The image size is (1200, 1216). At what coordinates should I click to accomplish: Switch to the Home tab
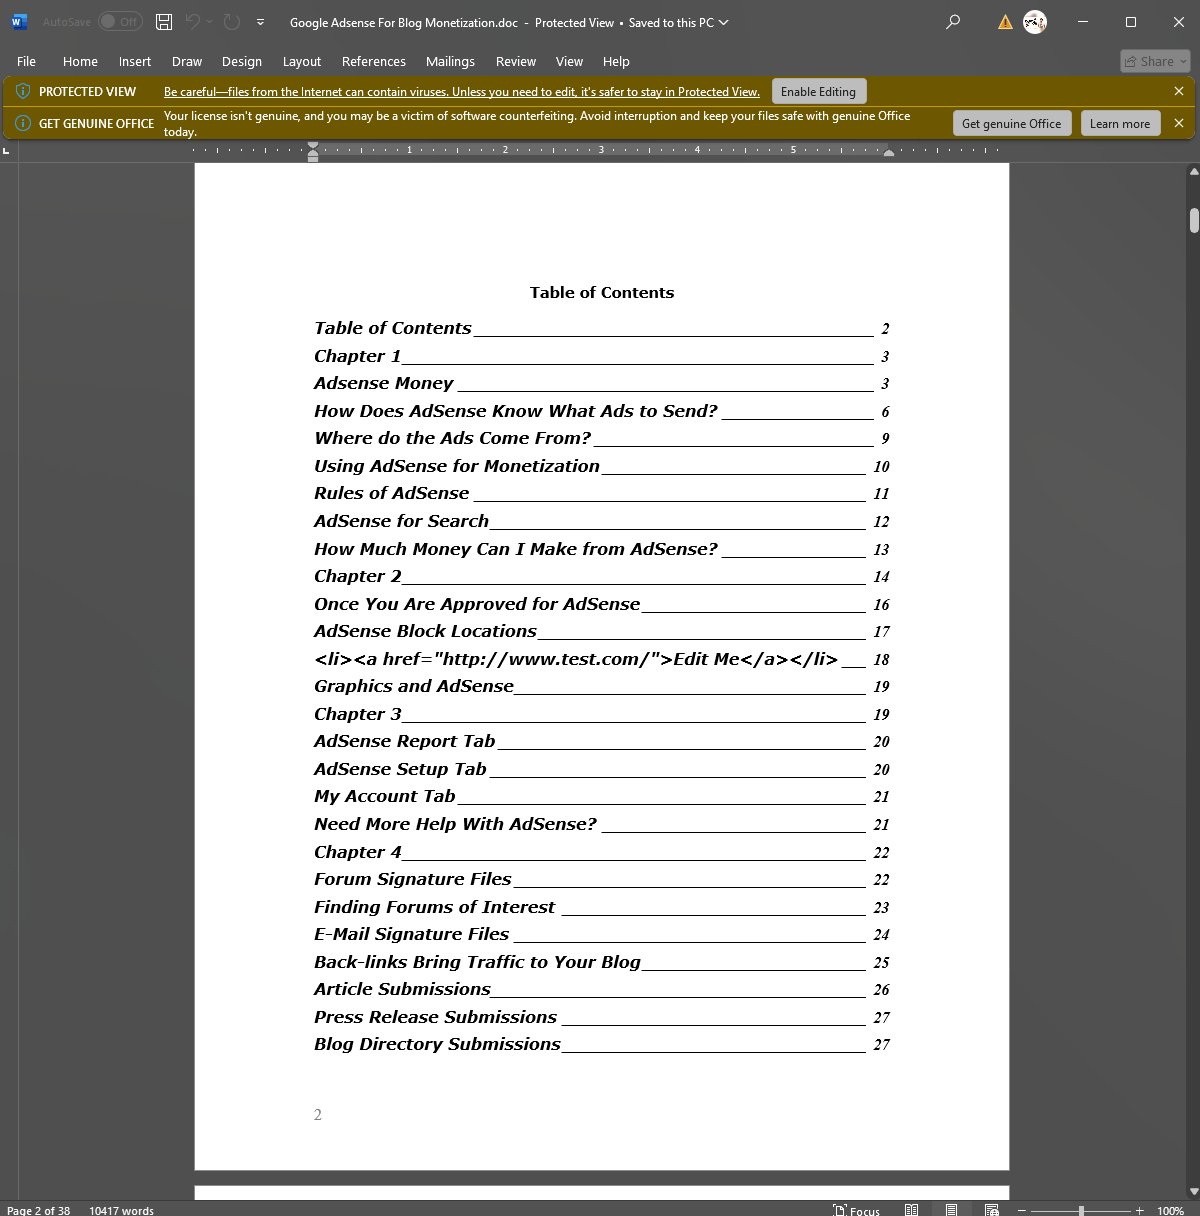pos(80,61)
